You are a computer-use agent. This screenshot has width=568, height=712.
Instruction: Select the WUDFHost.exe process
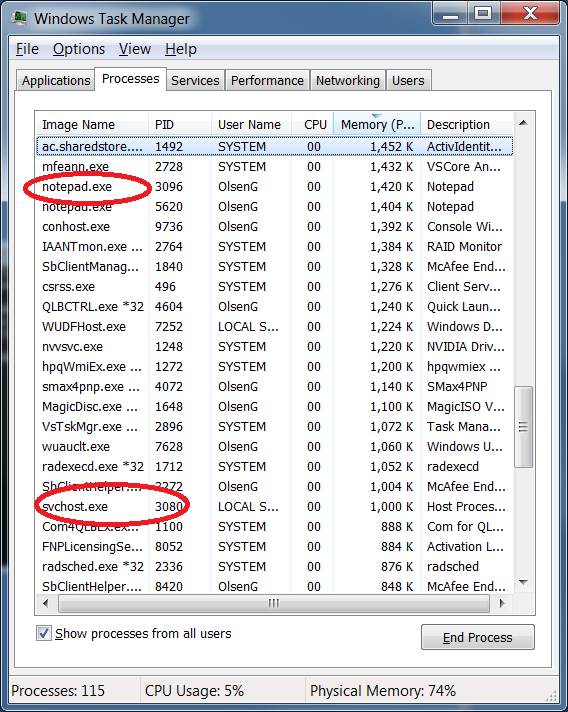[x=275, y=326]
